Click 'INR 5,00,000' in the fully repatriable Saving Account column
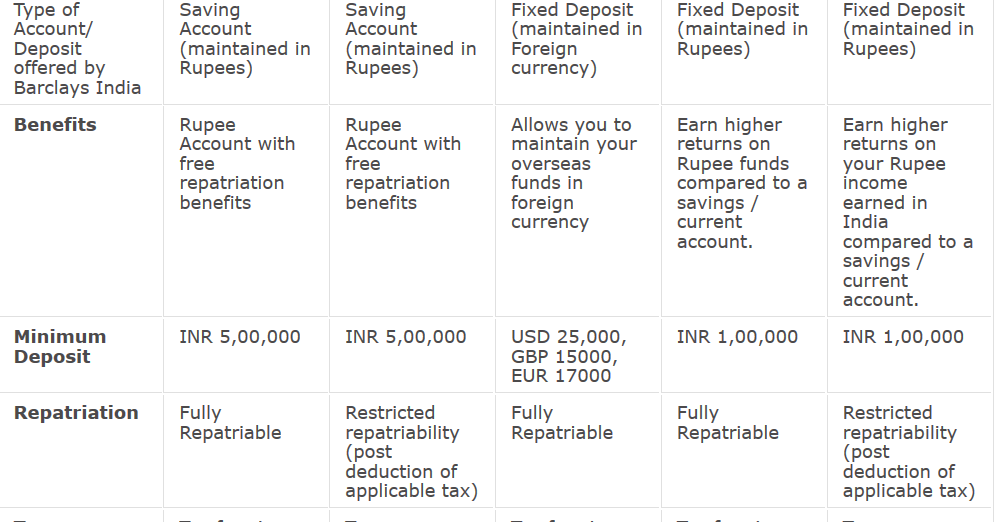This screenshot has height=522, width=995. [x=239, y=337]
